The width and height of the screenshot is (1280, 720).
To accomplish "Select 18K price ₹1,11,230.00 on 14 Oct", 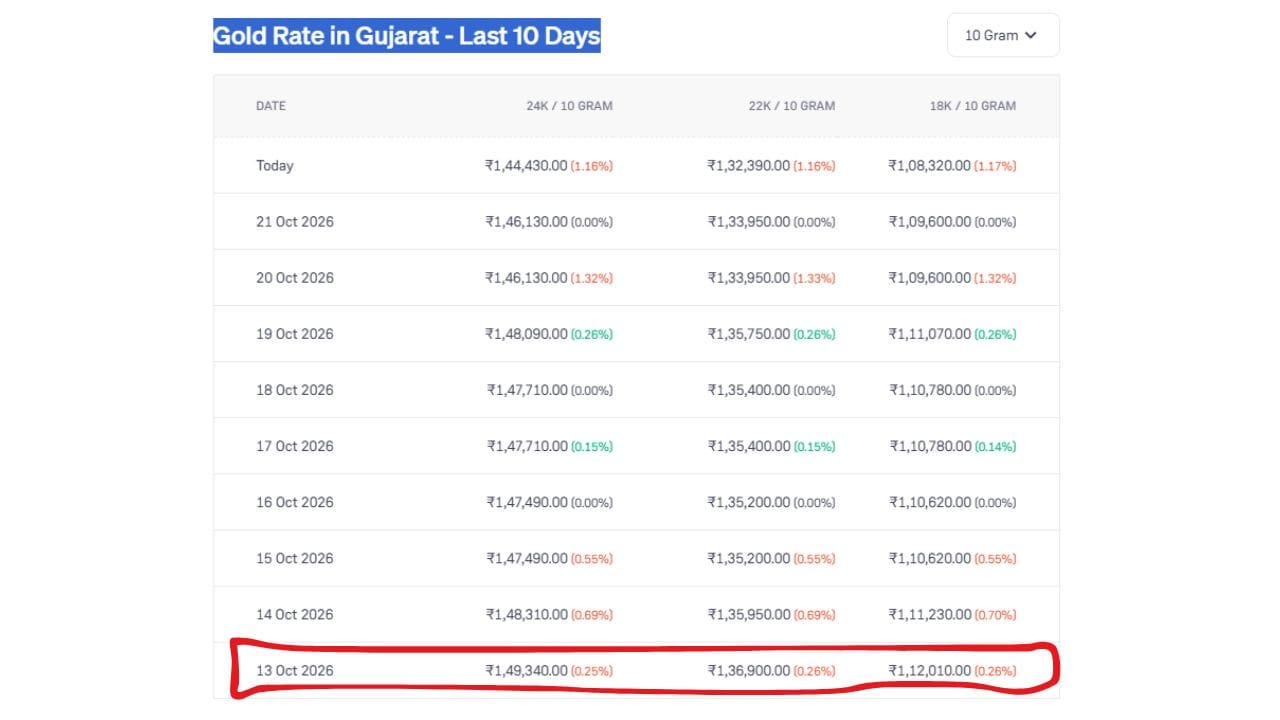I will (x=930, y=614).
